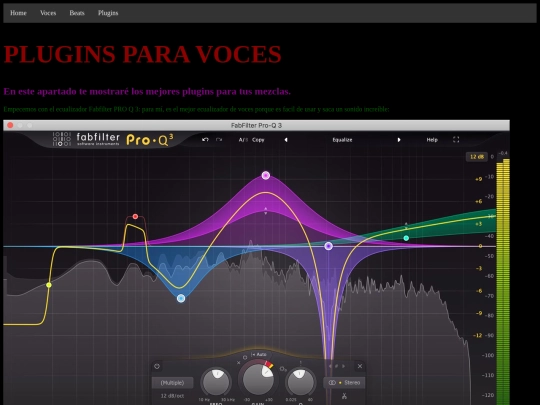The image size is (540, 405).
Task: Click the Copy button in Pro-Q 3
Action: (258, 140)
